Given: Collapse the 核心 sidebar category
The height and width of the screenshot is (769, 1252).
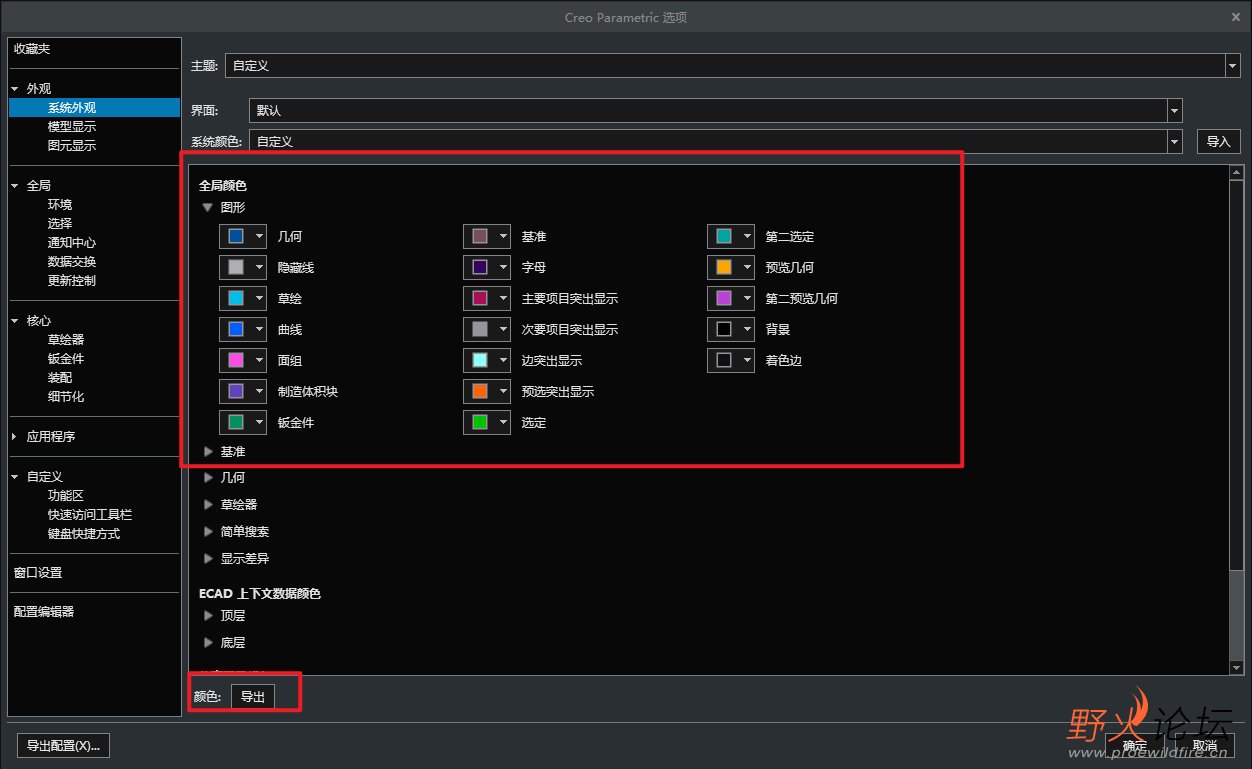Looking at the screenshot, I should pos(15,321).
